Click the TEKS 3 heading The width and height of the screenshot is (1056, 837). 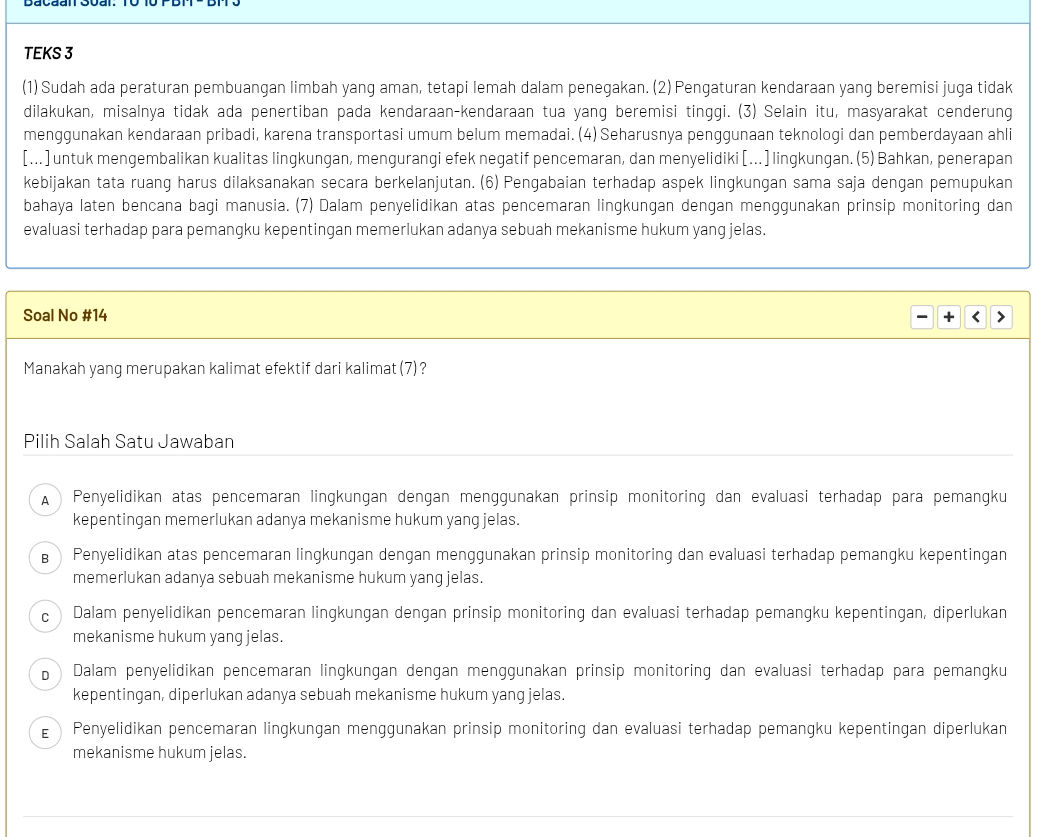click(x=46, y=52)
